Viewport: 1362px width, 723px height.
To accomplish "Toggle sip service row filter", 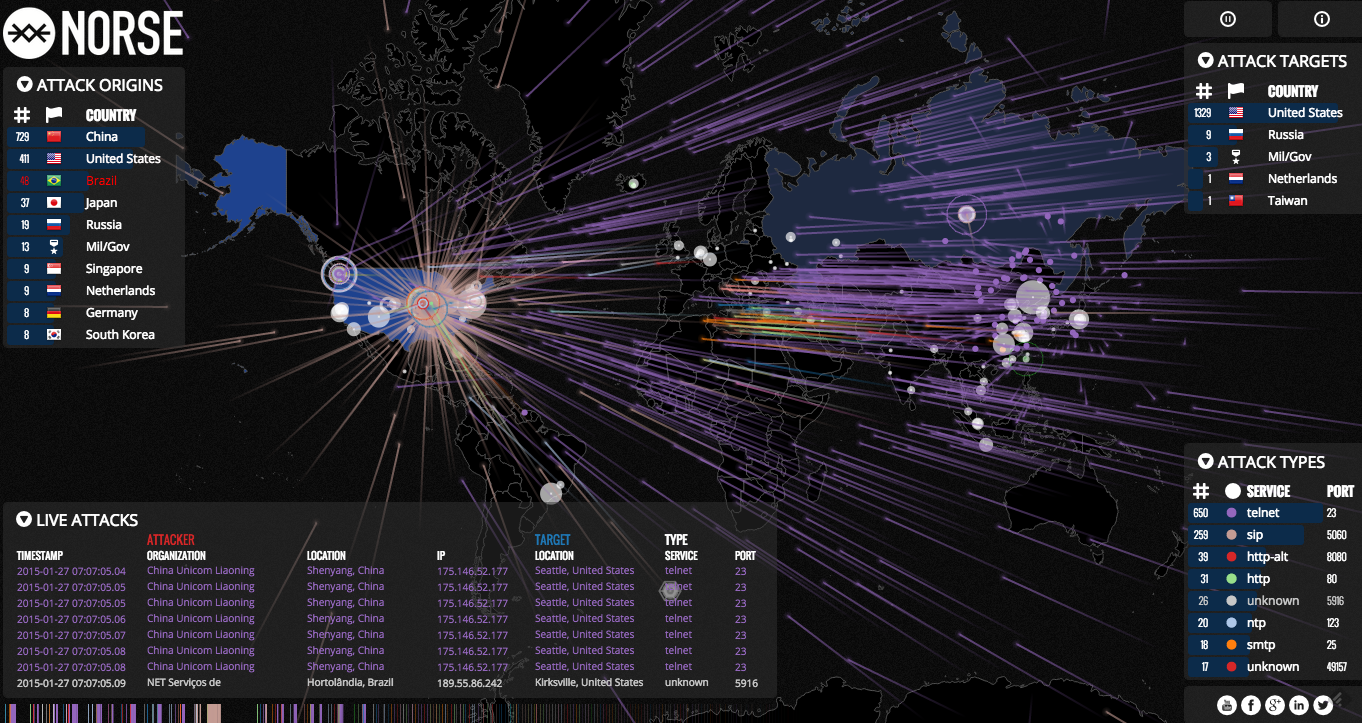I will (x=1255, y=535).
